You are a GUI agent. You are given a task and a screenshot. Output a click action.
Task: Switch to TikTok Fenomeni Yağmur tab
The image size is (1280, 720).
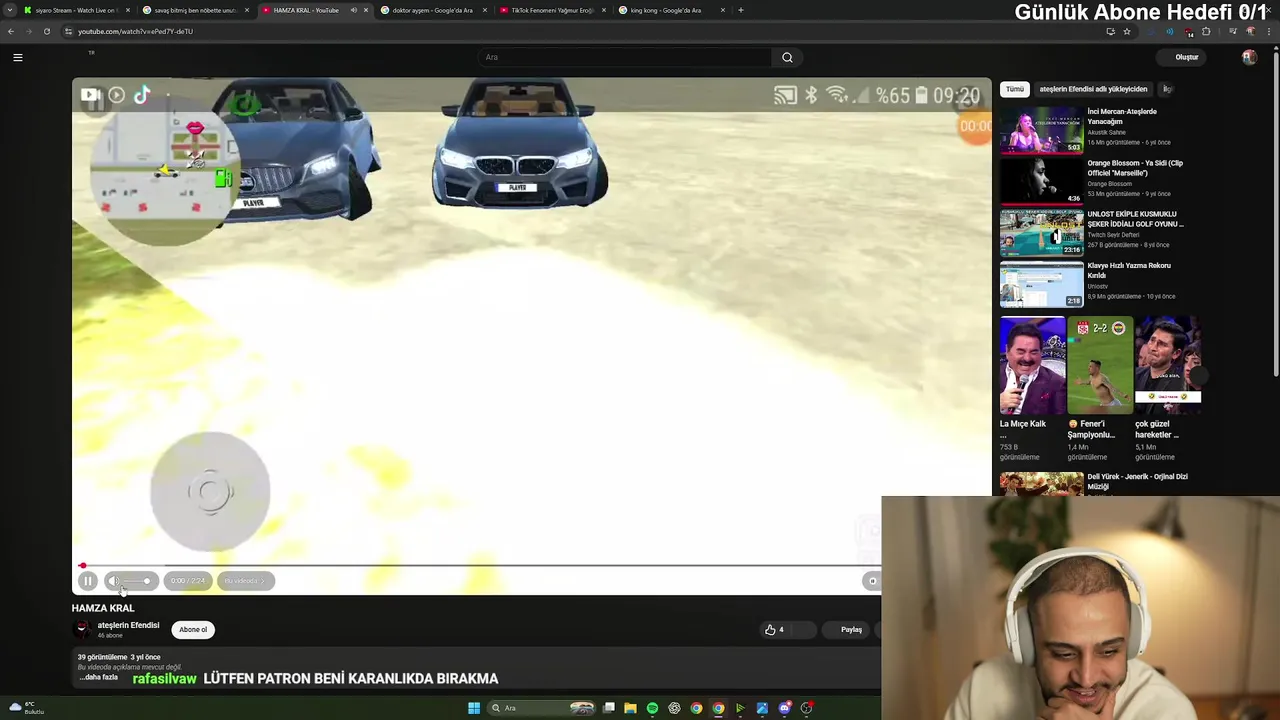(552, 10)
